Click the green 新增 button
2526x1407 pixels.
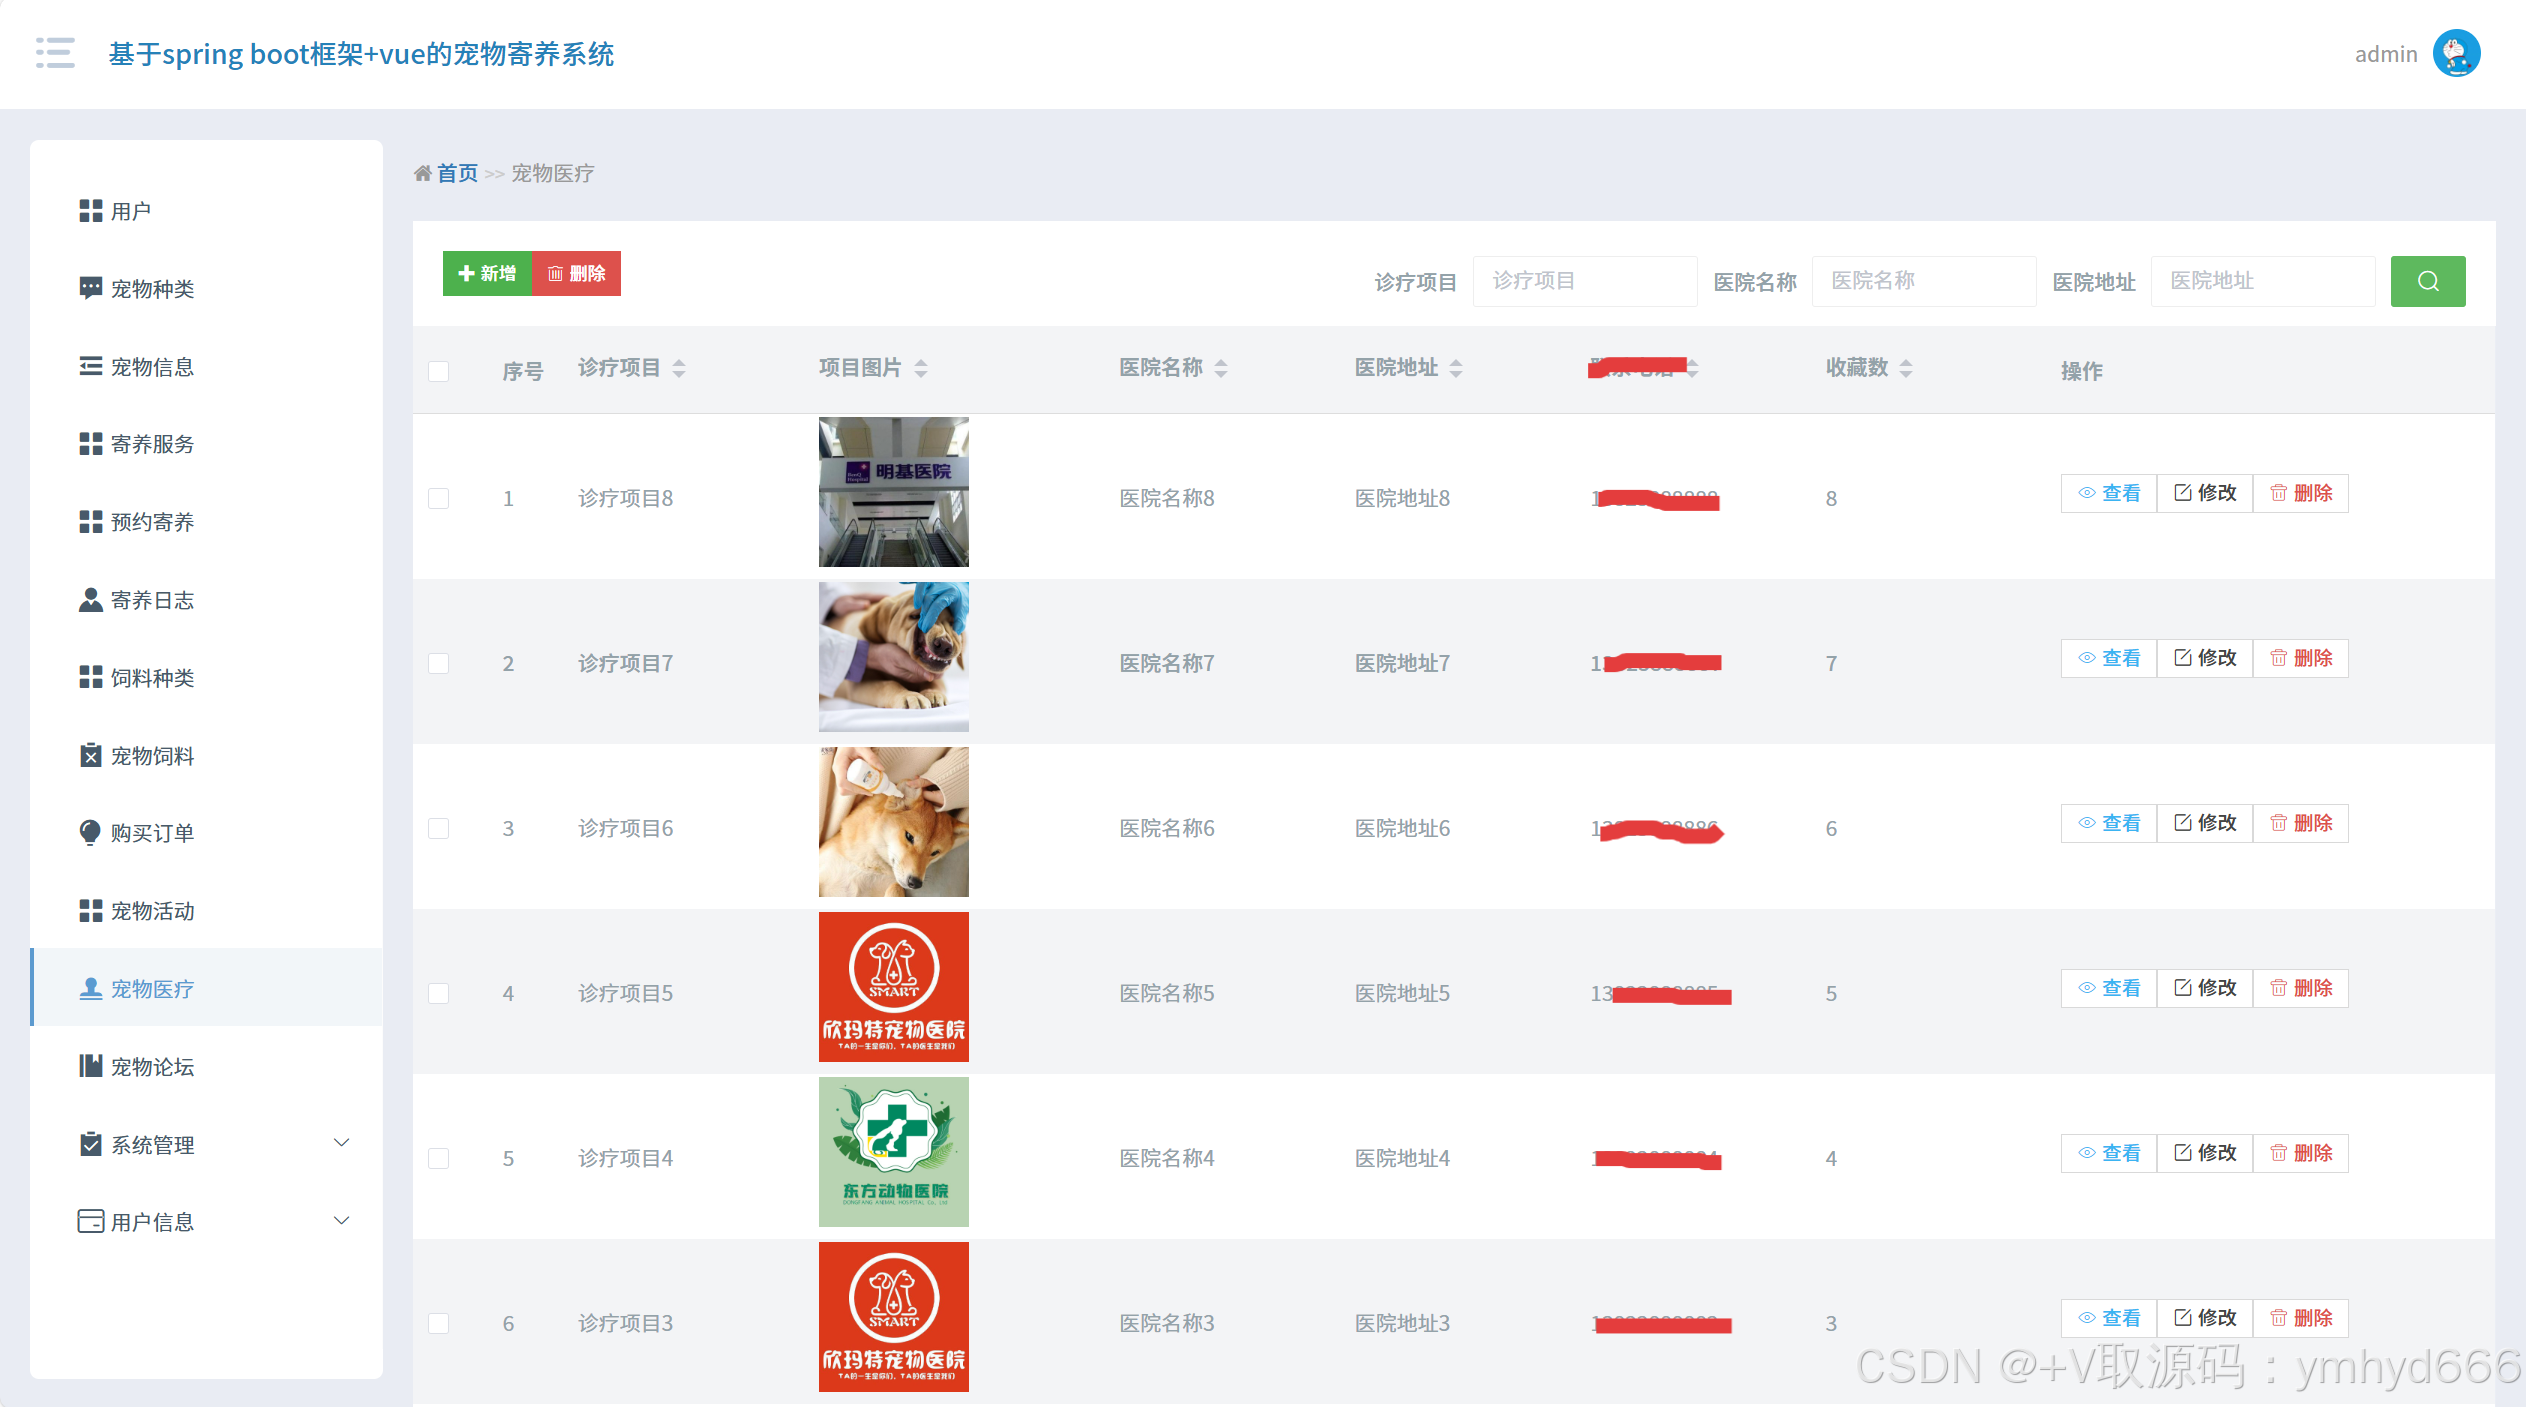[x=487, y=274]
